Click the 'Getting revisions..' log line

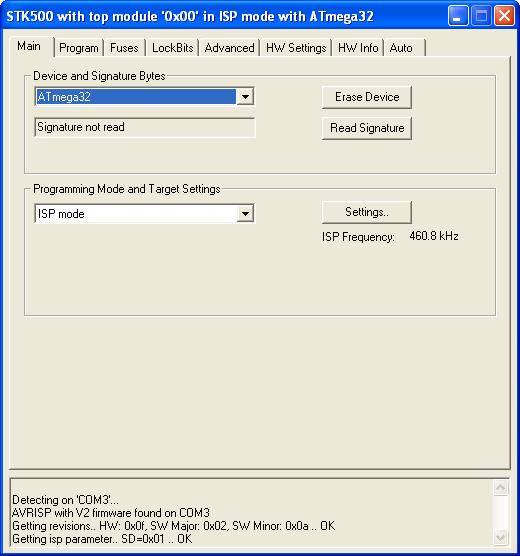[173, 526]
